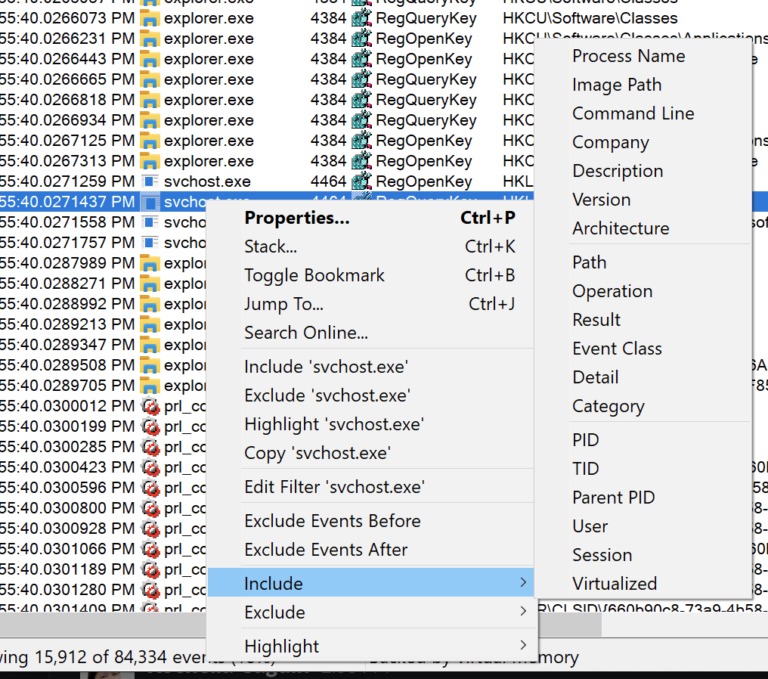The height and width of the screenshot is (679, 768).
Task: Pick Parent PID from the submenu
Action: click(613, 498)
